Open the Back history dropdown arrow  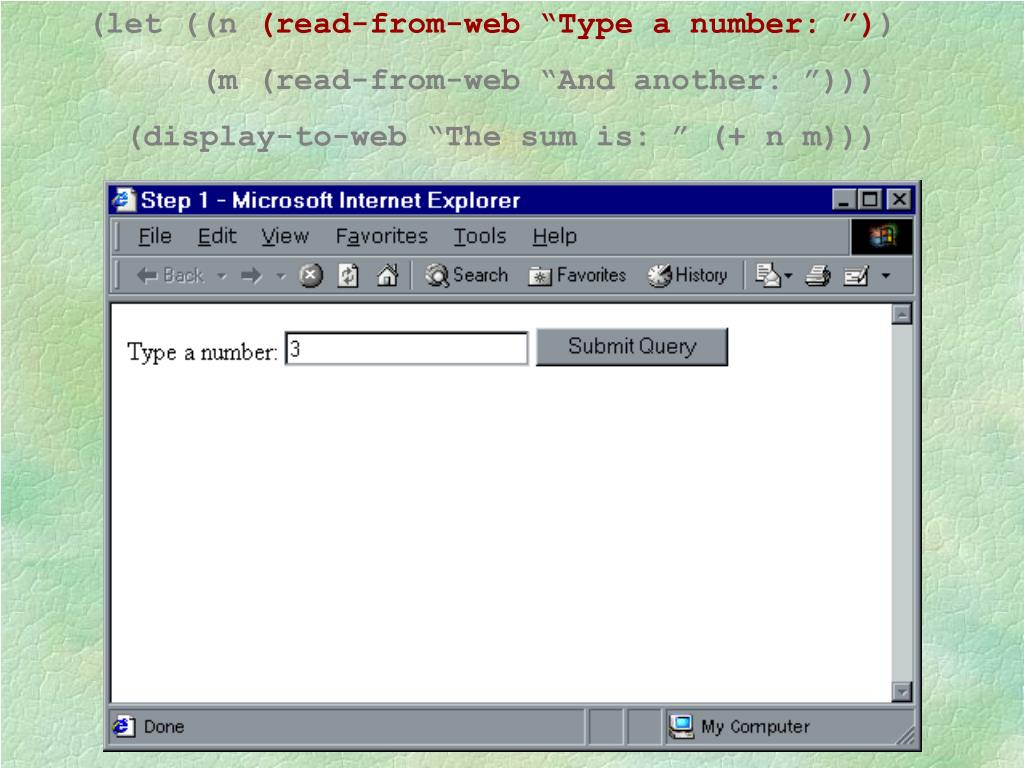click(x=222, y=276)
